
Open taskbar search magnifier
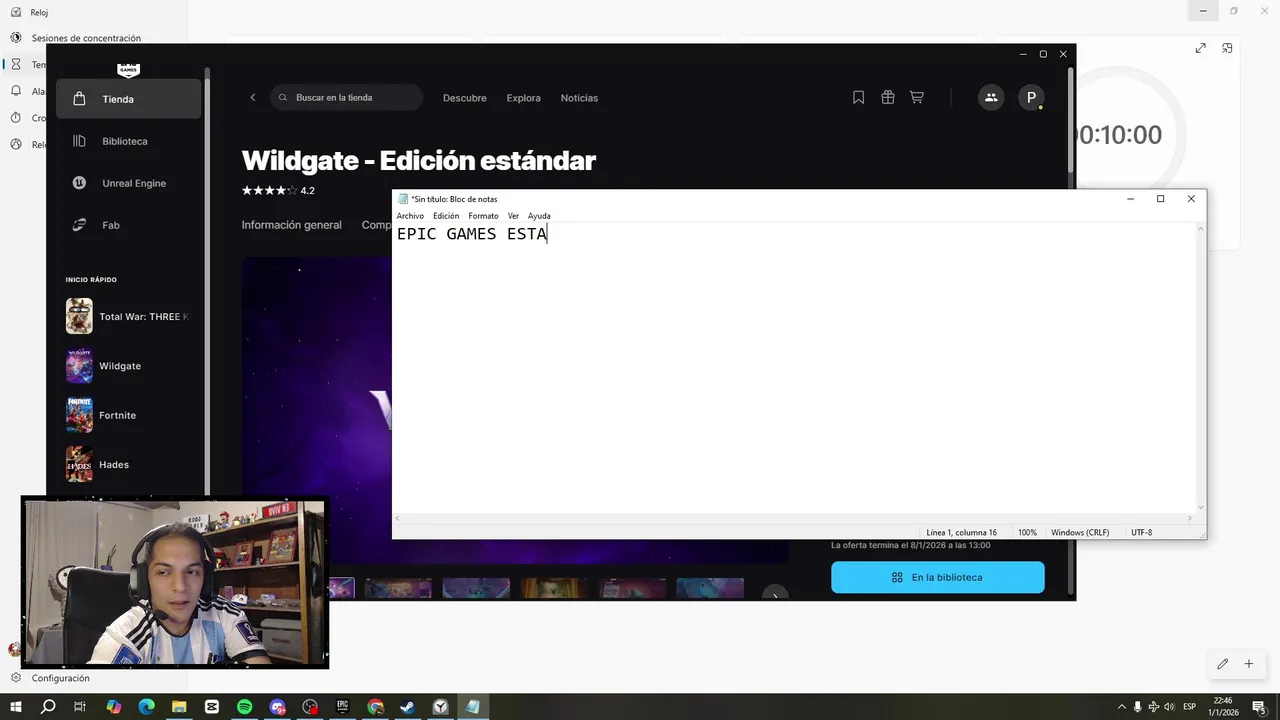pos(48,707)
